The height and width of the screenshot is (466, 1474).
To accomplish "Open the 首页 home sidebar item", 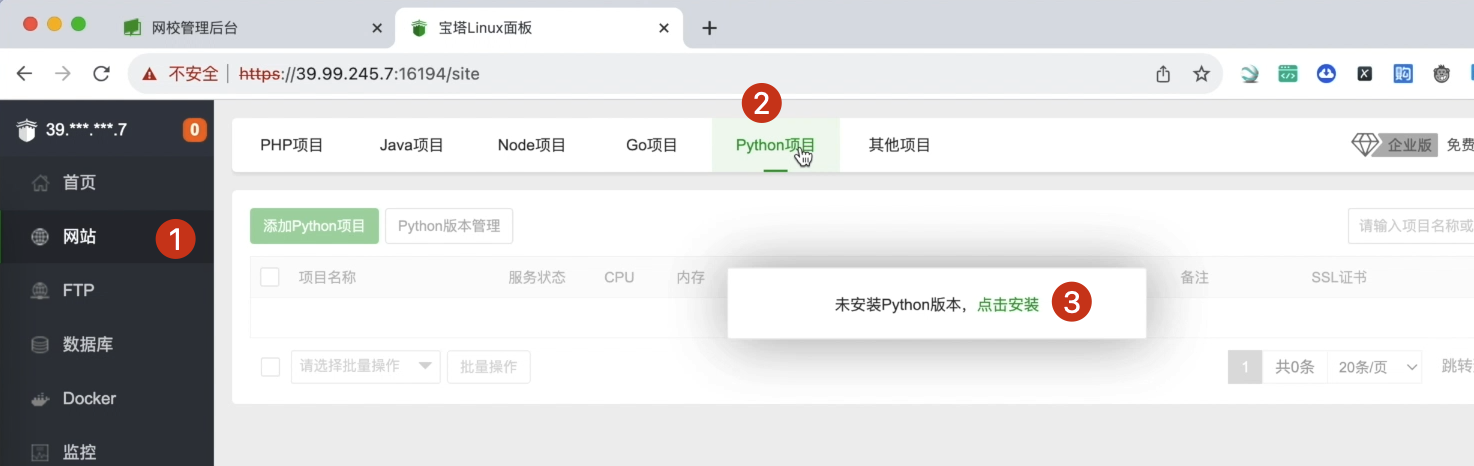I will (107, 183).
